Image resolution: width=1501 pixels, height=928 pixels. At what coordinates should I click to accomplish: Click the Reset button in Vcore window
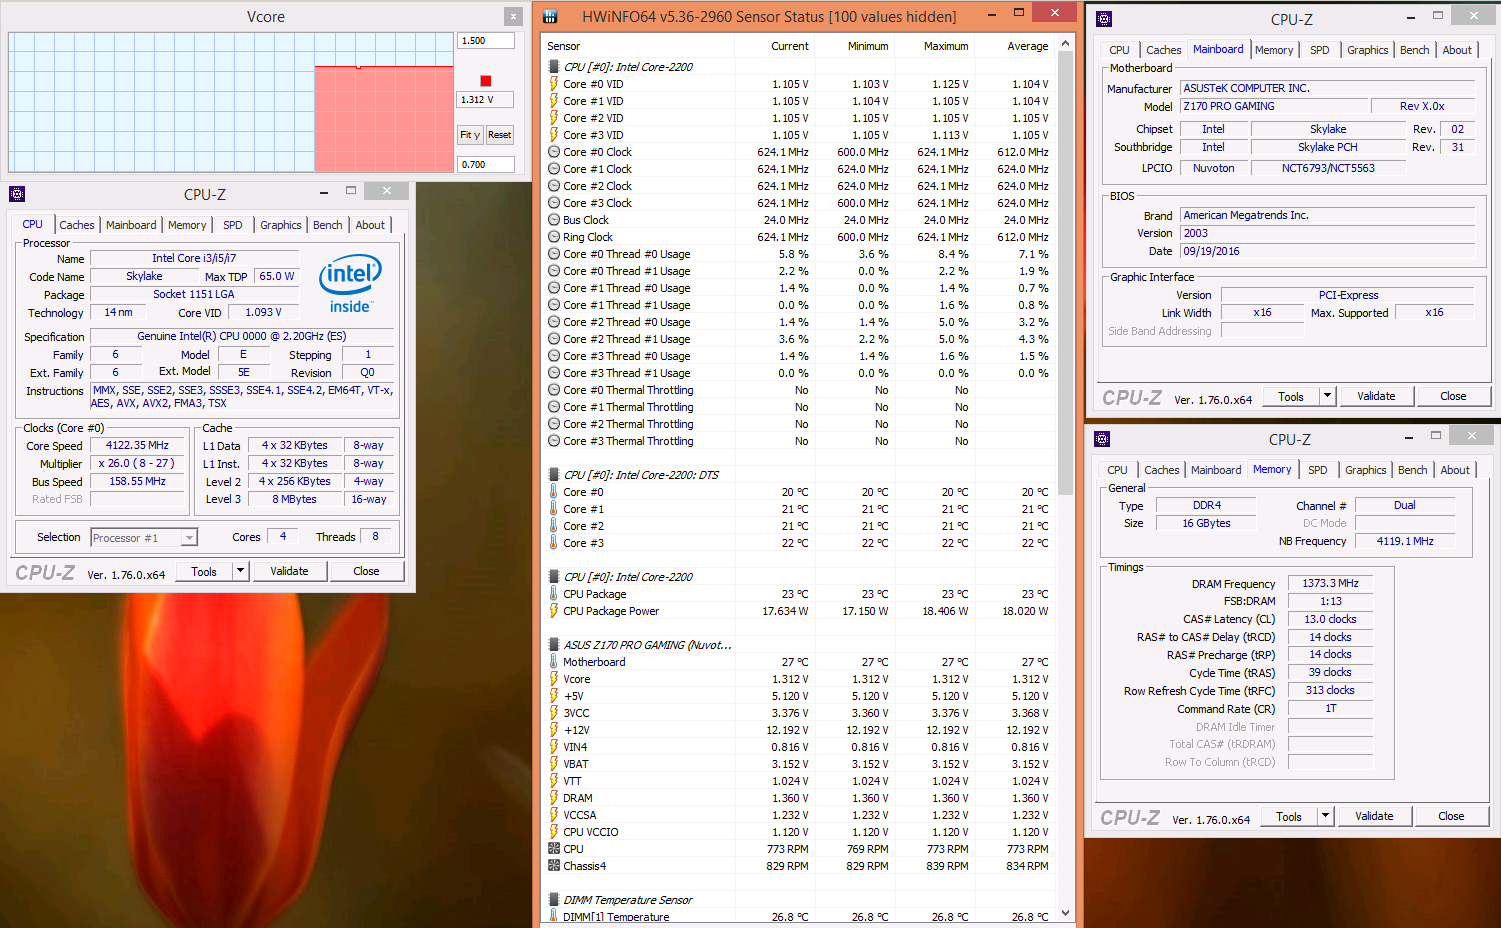click(x=500, y=135)
